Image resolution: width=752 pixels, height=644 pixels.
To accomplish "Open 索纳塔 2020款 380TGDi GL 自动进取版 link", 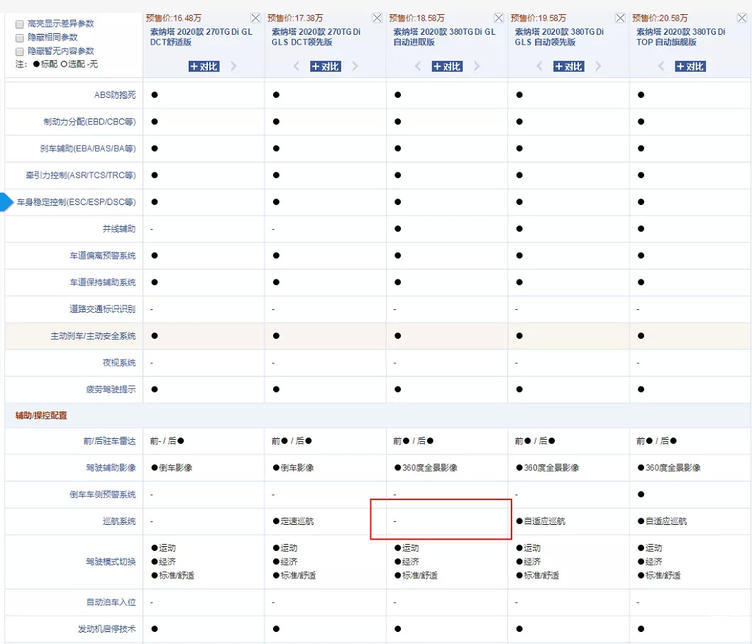I will (x=444, y=37).
